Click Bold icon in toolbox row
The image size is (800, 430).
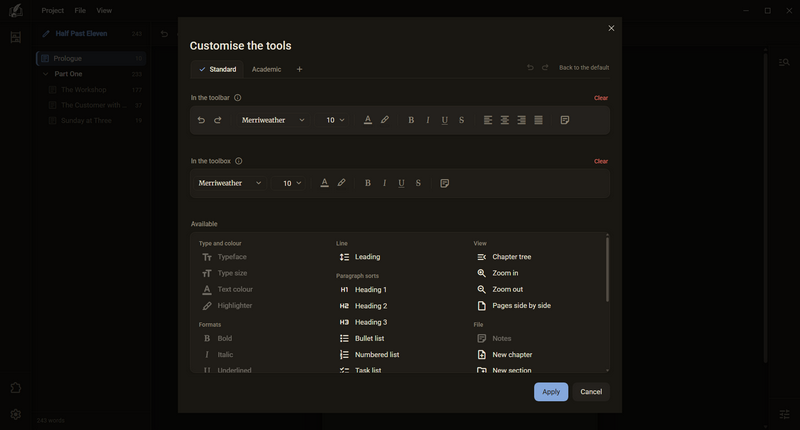(x=367, y=183)
